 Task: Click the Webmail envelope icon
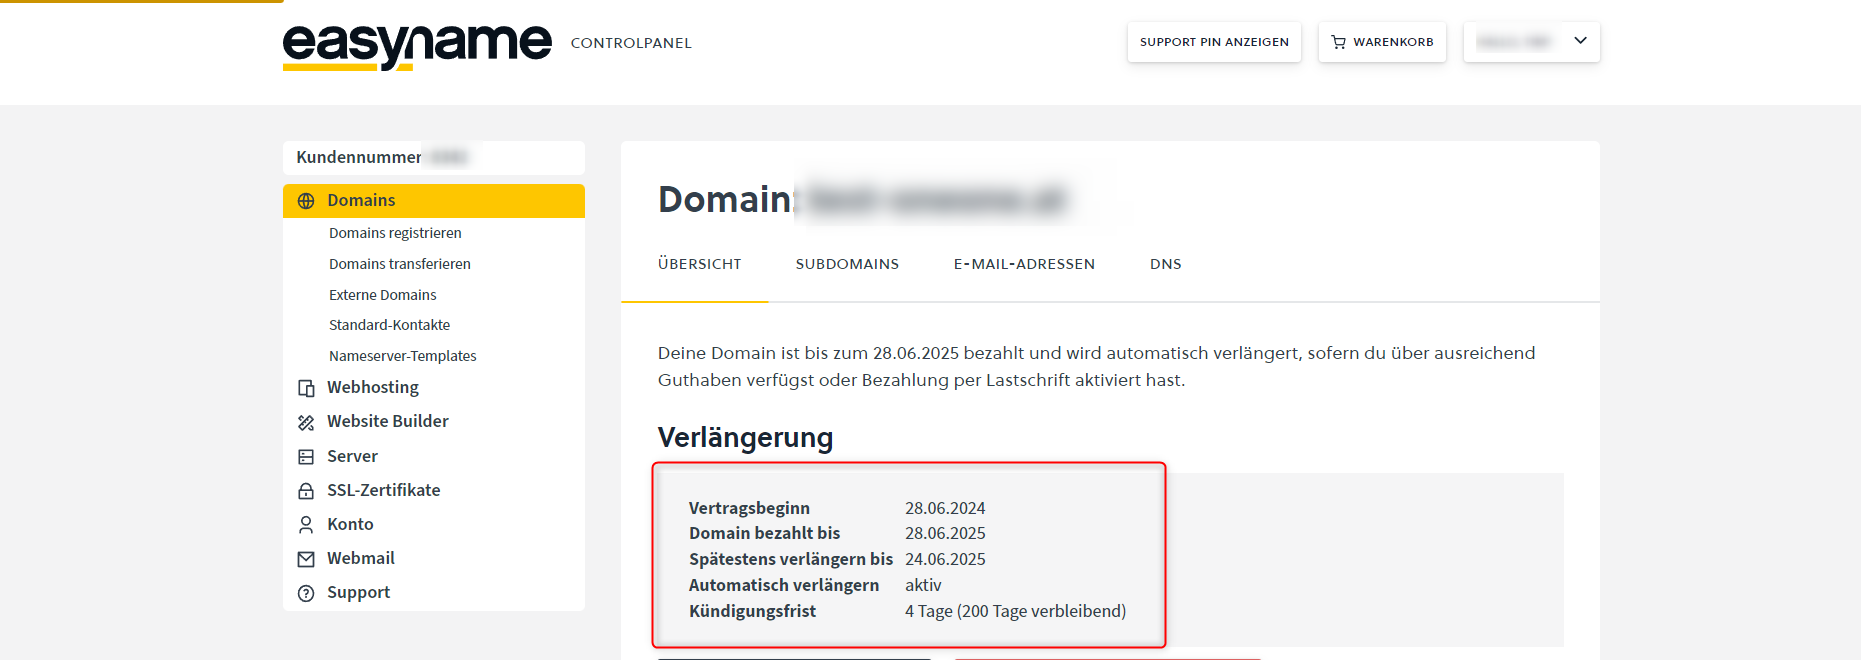click(x=306, y=559)
